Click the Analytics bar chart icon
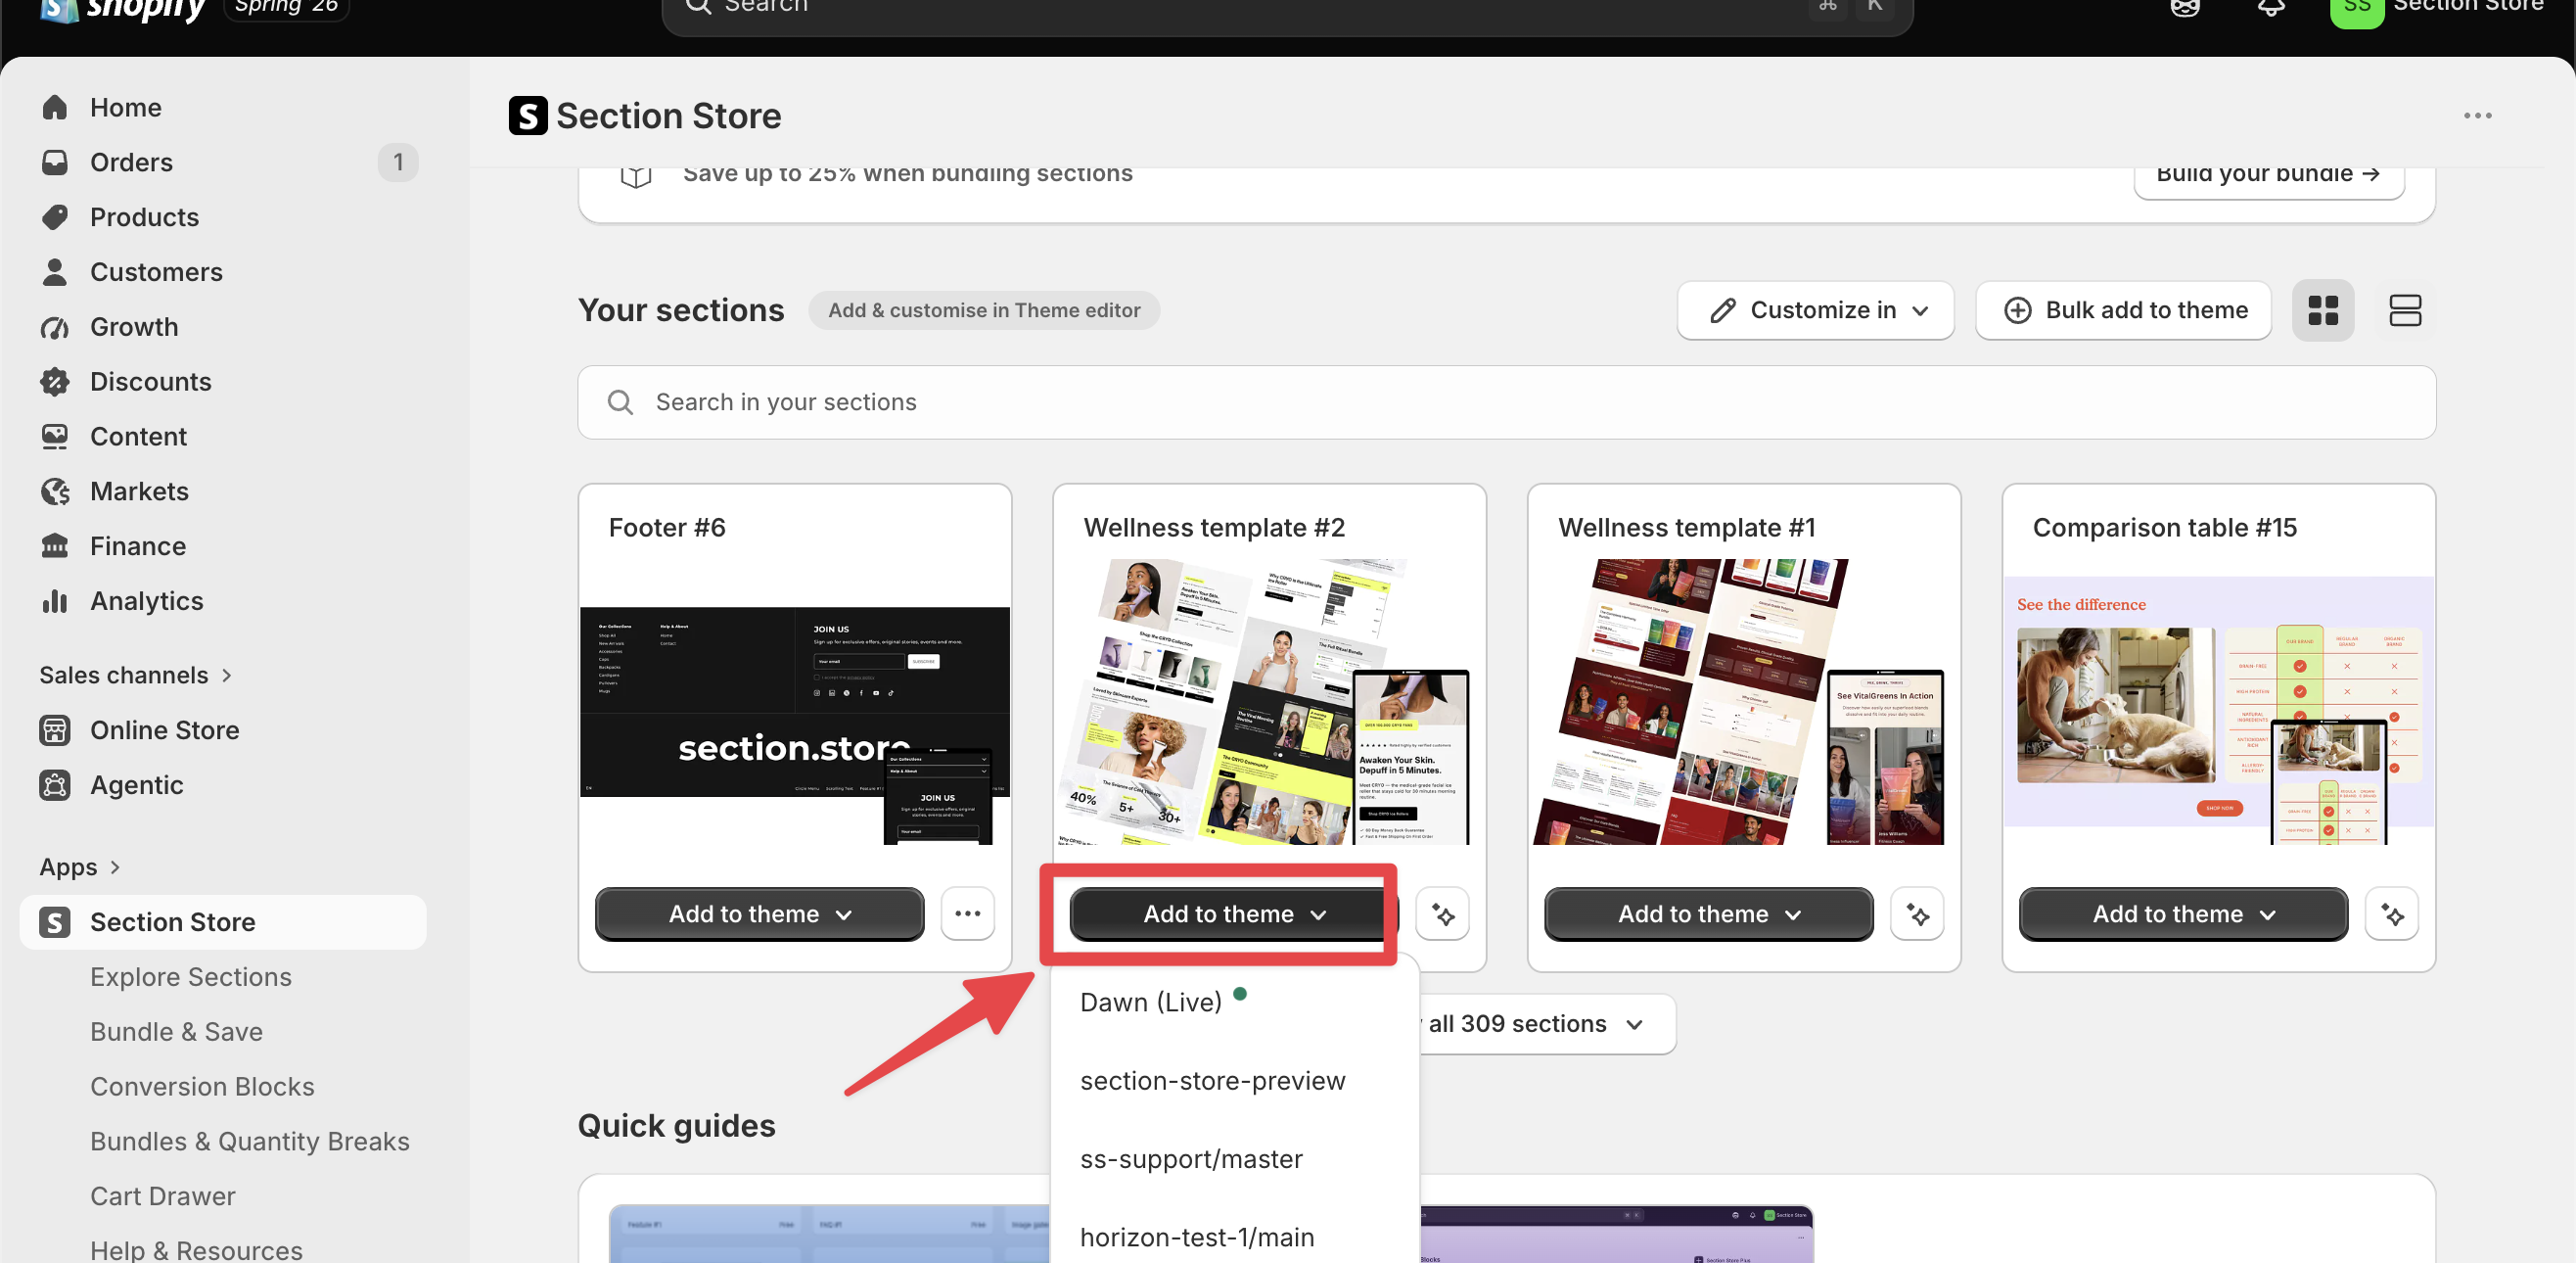Viewport: 2576px width, 1263px height. 55,601
